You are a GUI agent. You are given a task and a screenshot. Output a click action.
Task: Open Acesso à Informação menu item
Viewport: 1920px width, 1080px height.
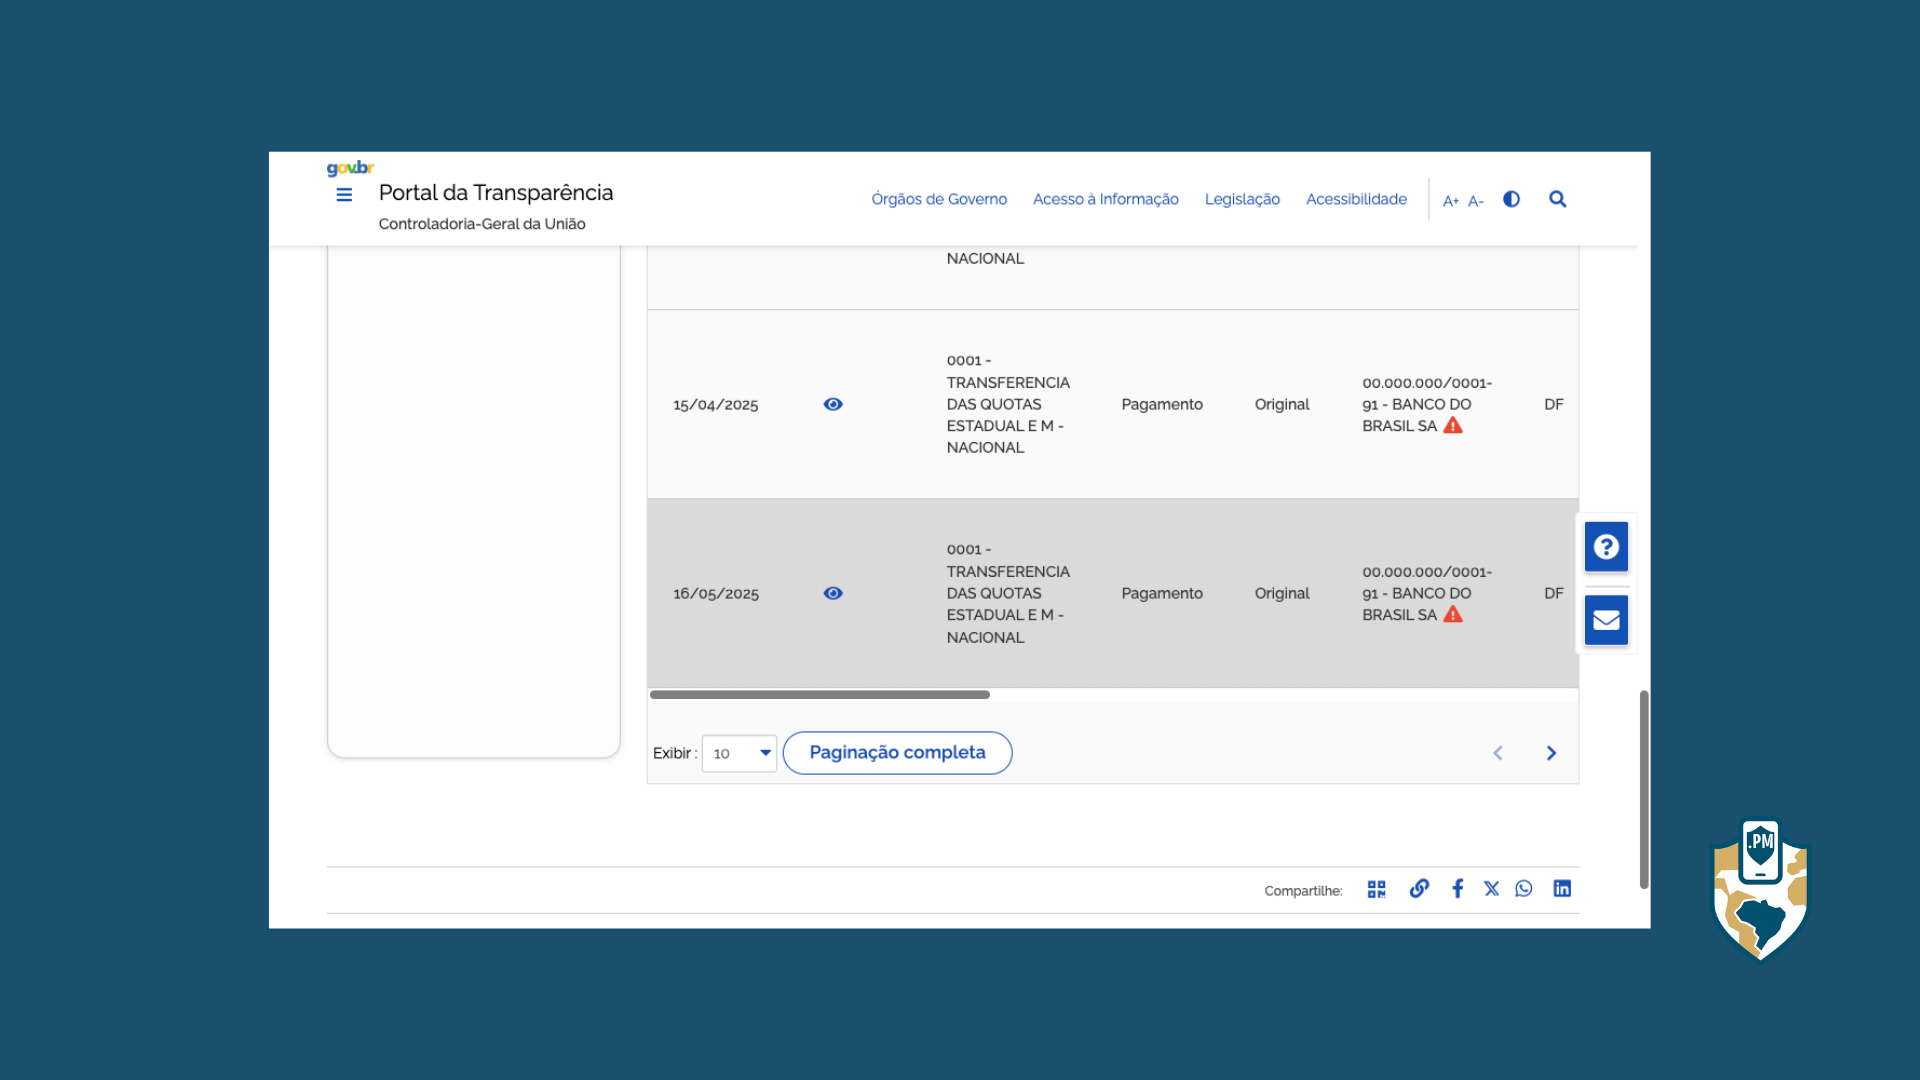click(1105, 199)
